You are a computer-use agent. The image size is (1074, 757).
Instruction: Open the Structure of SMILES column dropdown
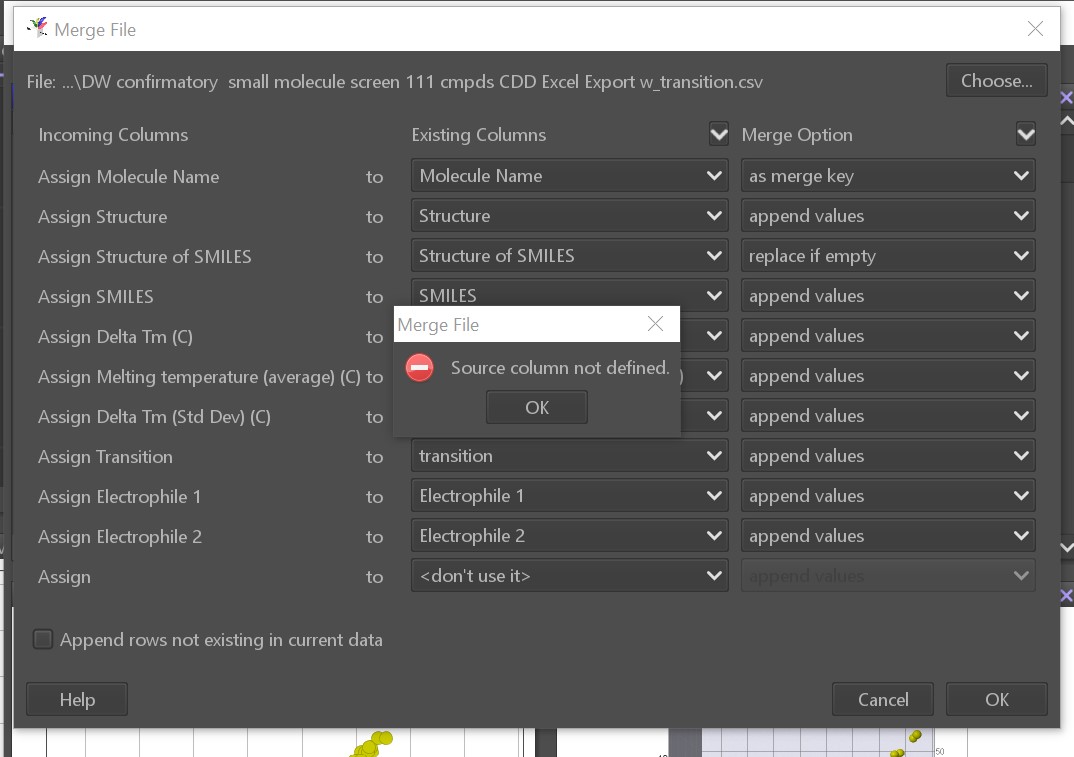[x=569, y=256]
